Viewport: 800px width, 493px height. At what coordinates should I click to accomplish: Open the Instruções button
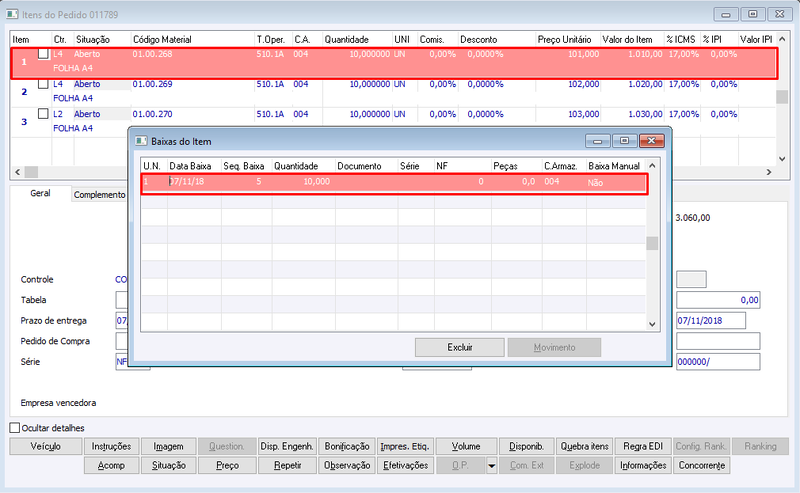(x=111, y=446)
